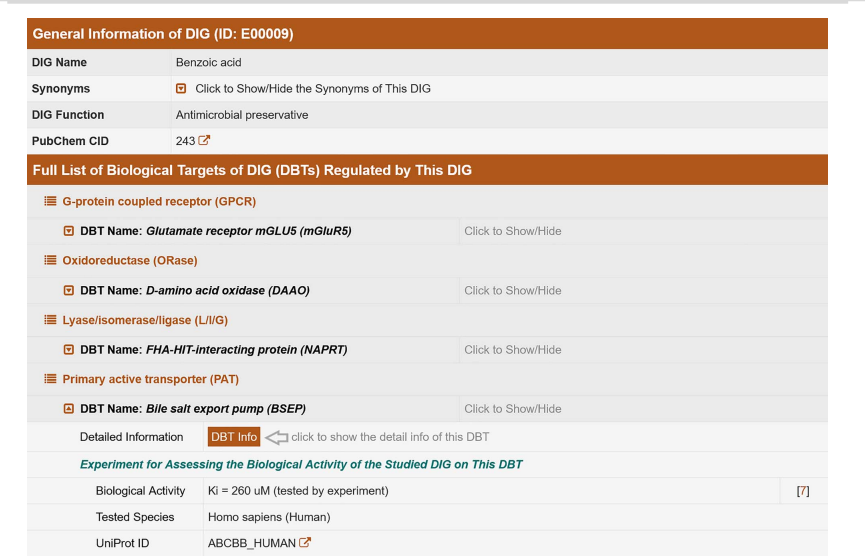Screen dimensions: 865x559
Task: Open PubChem CID 243 external link icon
Action: pos(205,141)
